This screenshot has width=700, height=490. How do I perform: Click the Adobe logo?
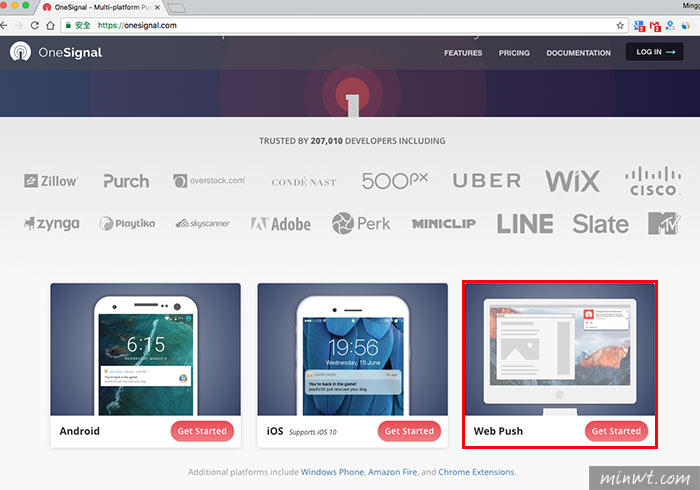point(281,224)
